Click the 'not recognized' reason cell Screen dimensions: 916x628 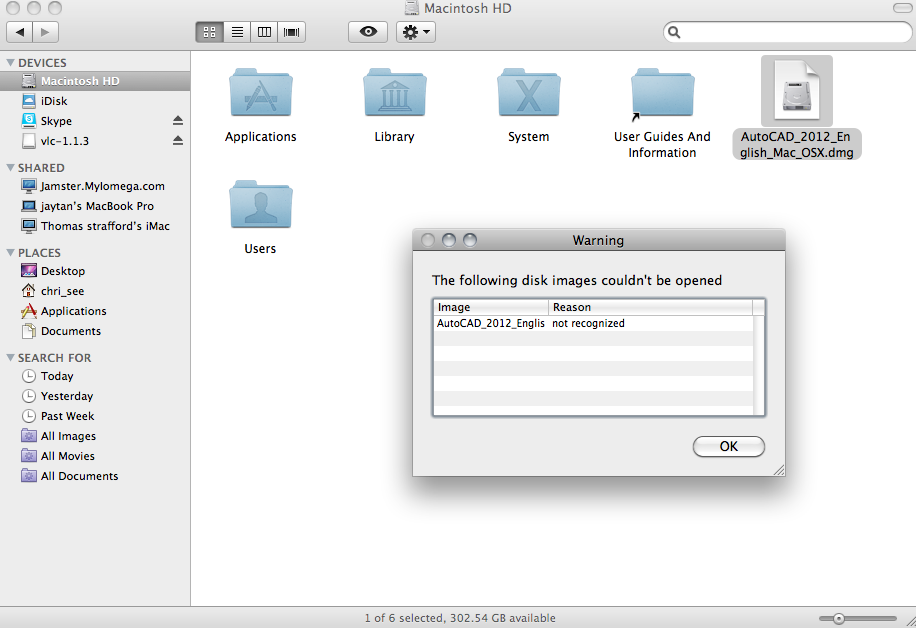(588, 323)
